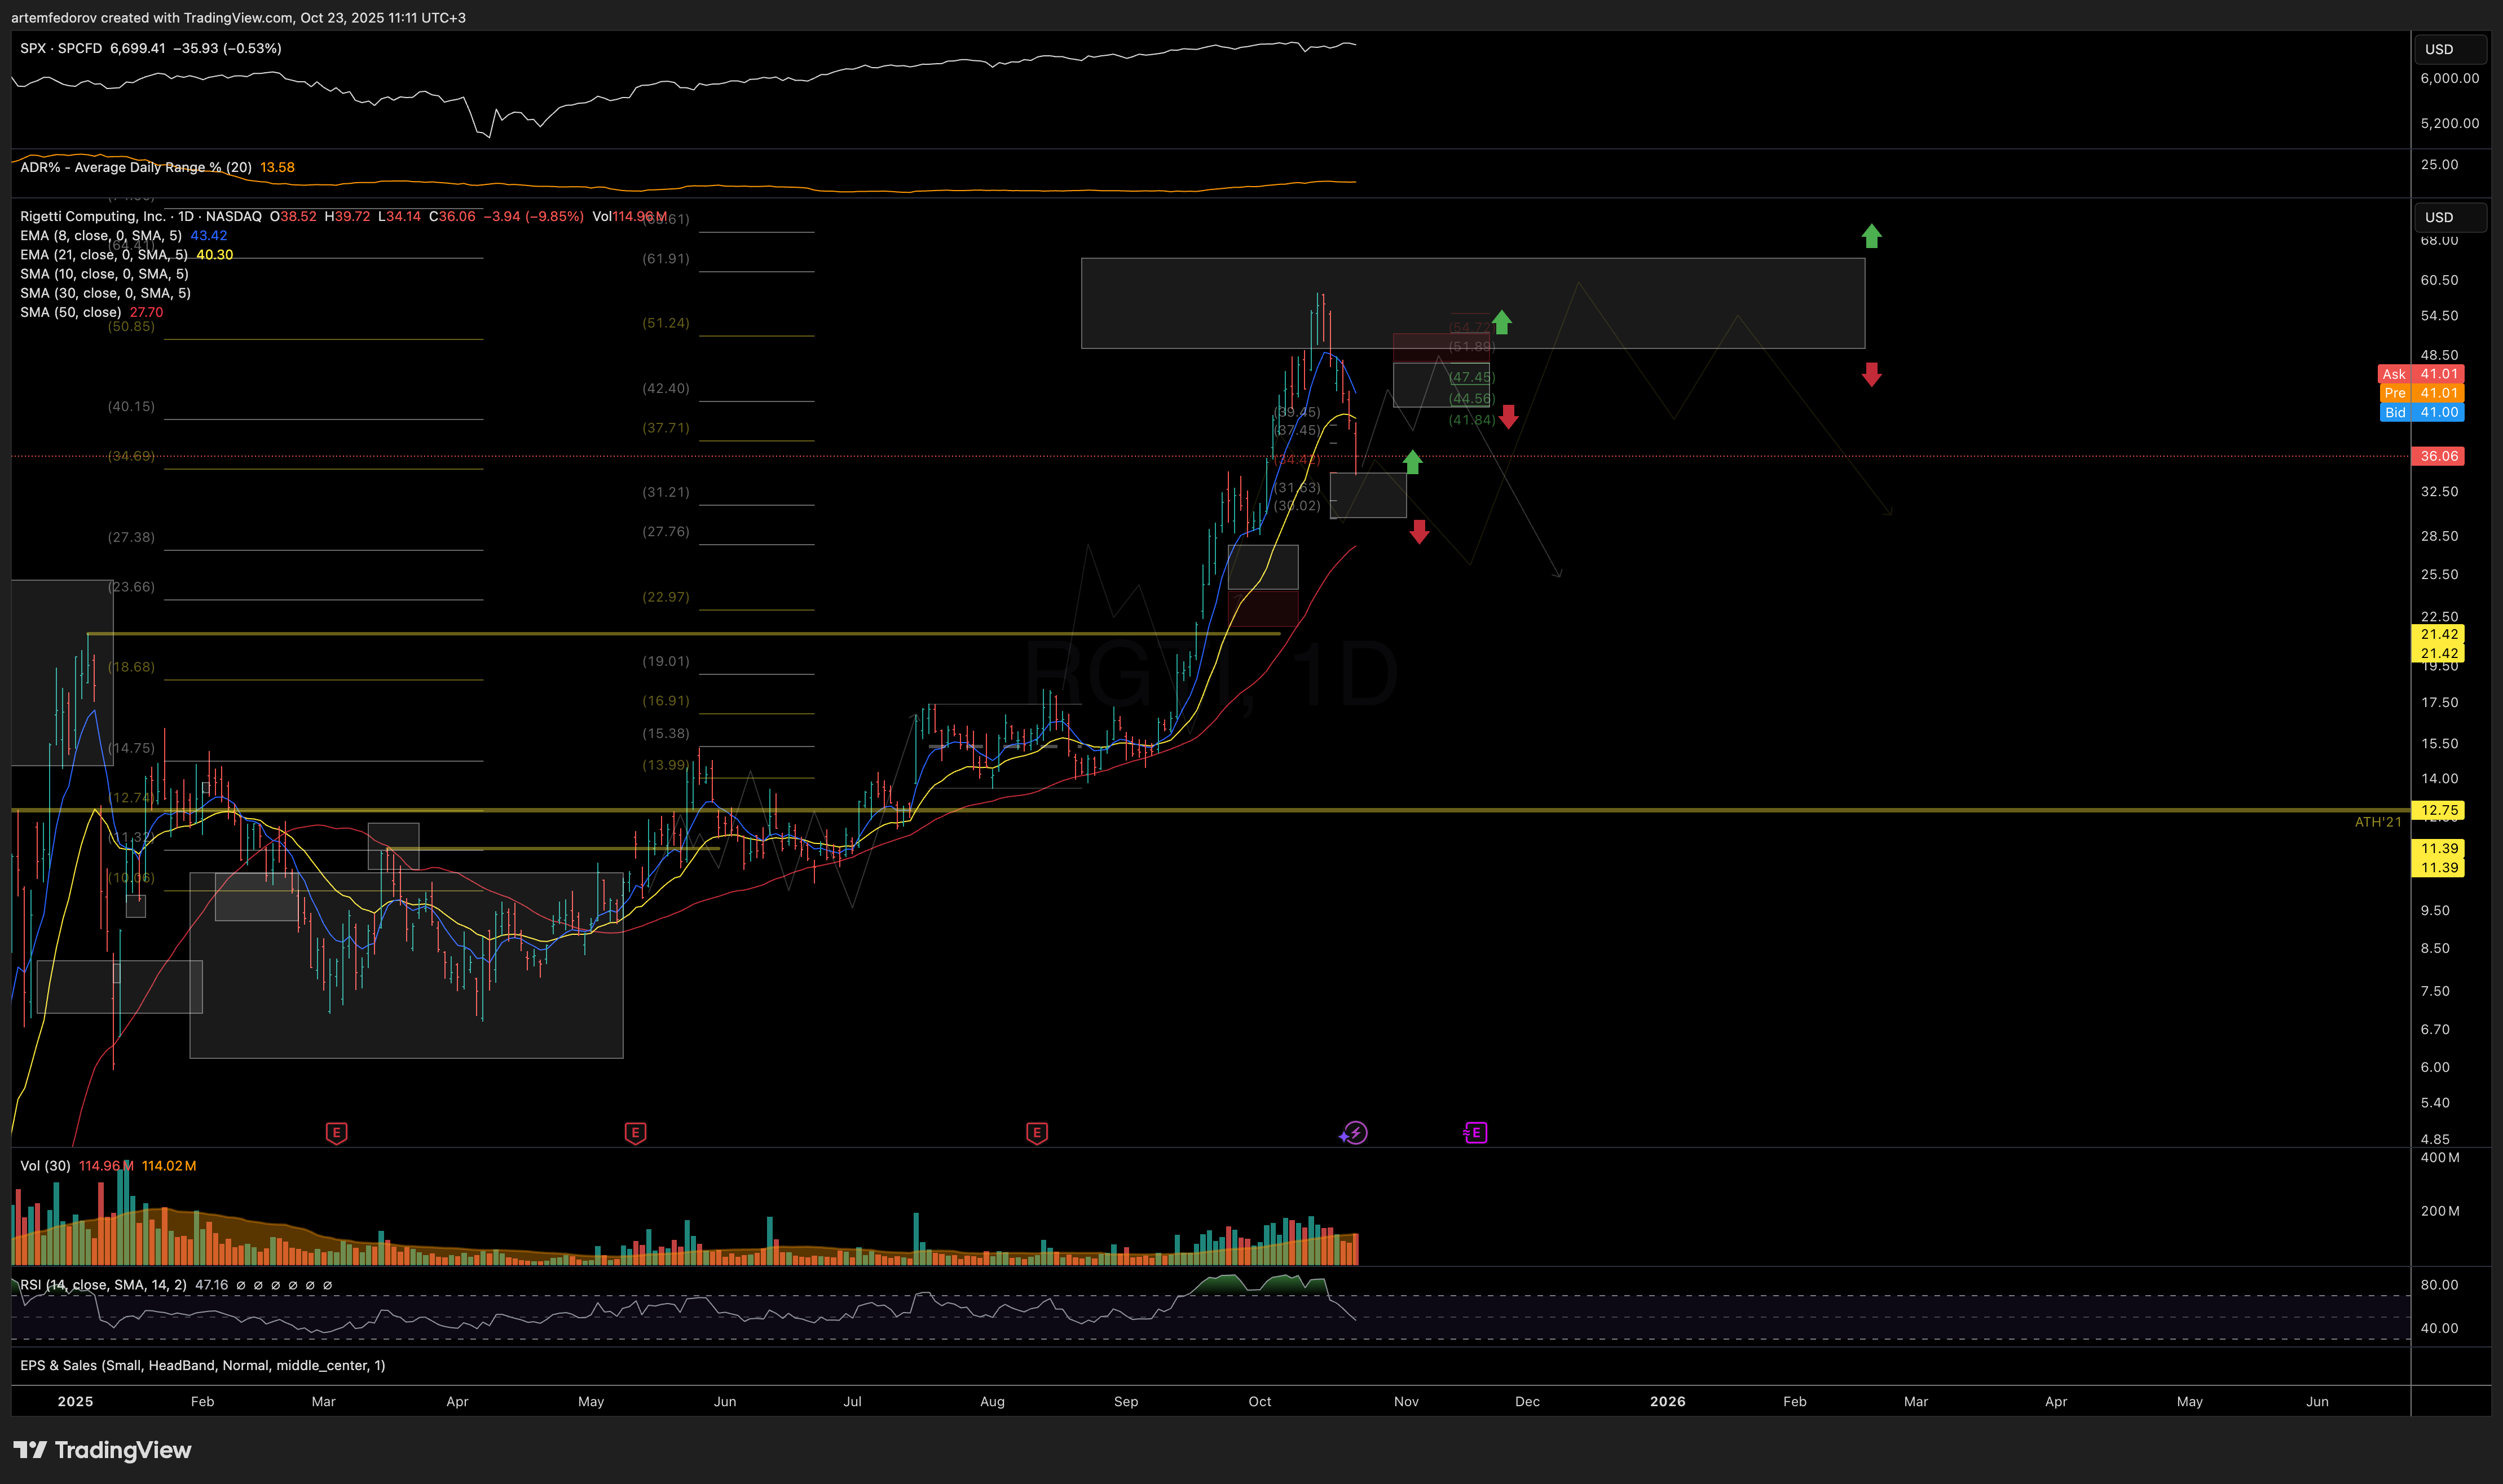Select the EMA (21, close, 0, SMA, 5) legend
The height and width of the screenshot is (1484, 2503).
pyautogui.click(x=104, y=254)
